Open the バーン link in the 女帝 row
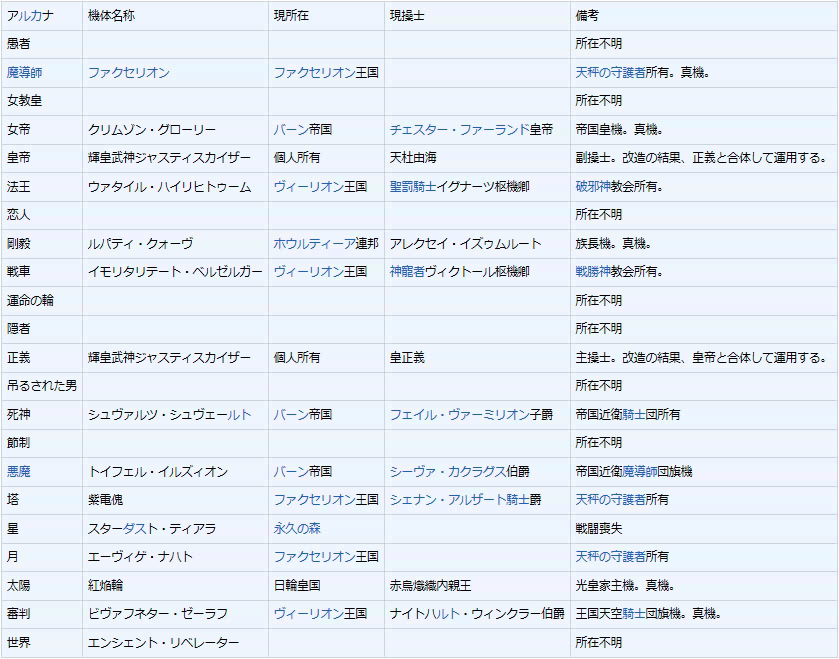This screenshot has height=659, width=839. tap(291, 130)
